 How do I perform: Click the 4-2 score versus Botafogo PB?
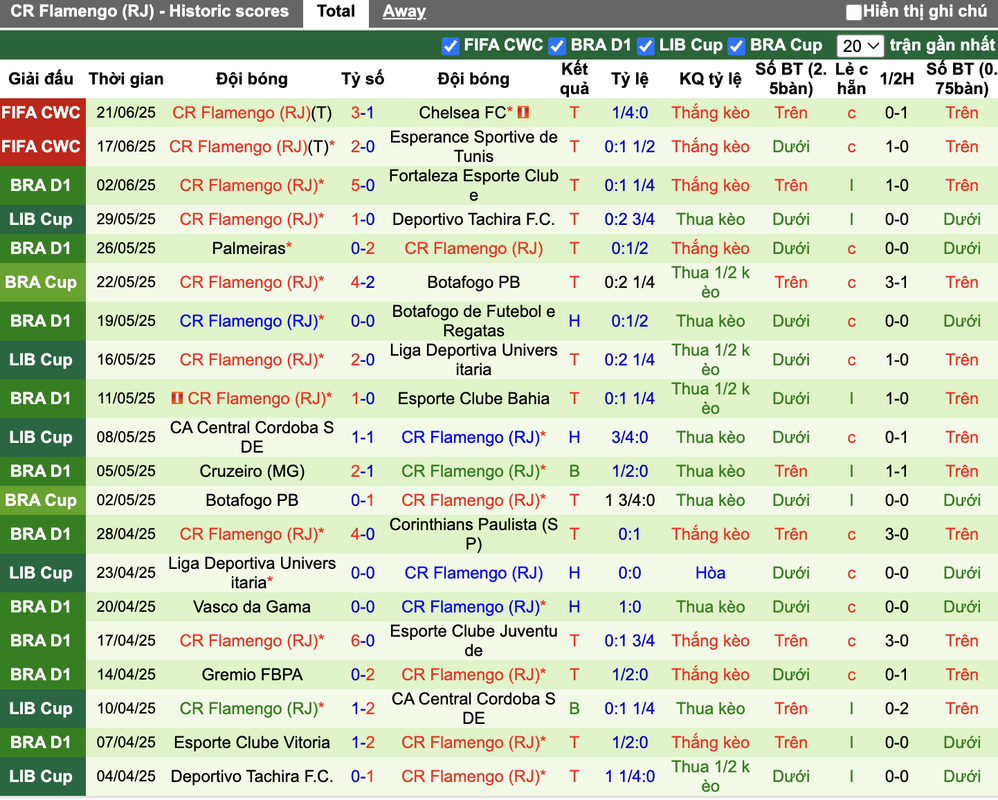[362, 282]
